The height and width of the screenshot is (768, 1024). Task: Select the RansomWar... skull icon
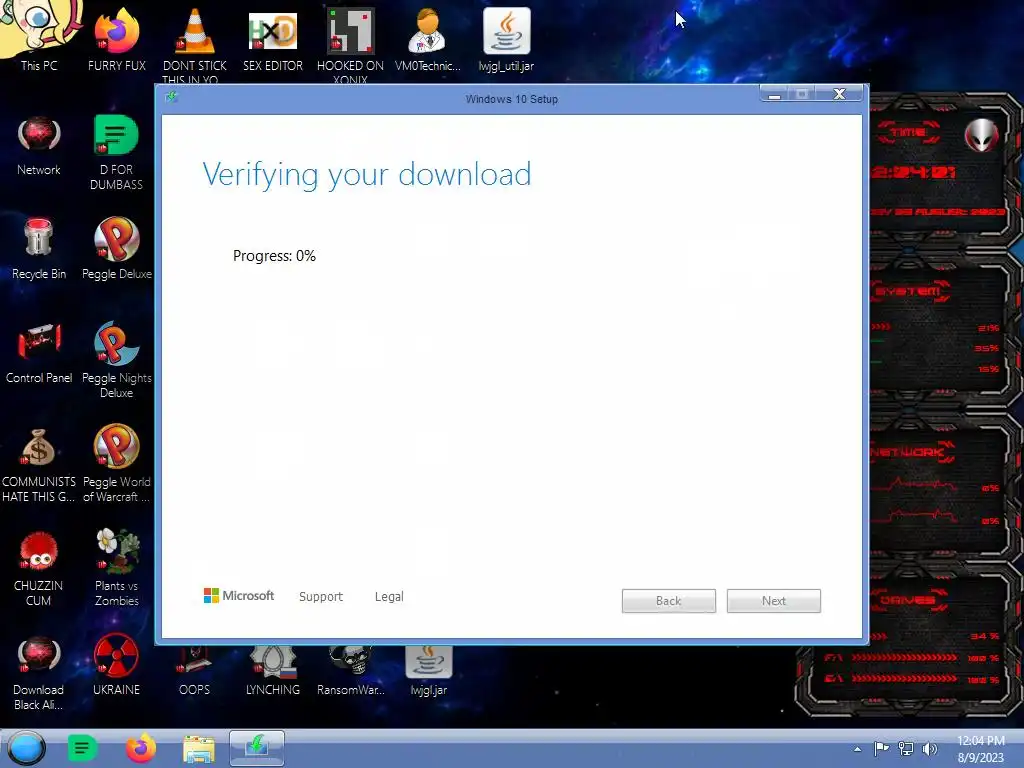click(x=351, y=671)
